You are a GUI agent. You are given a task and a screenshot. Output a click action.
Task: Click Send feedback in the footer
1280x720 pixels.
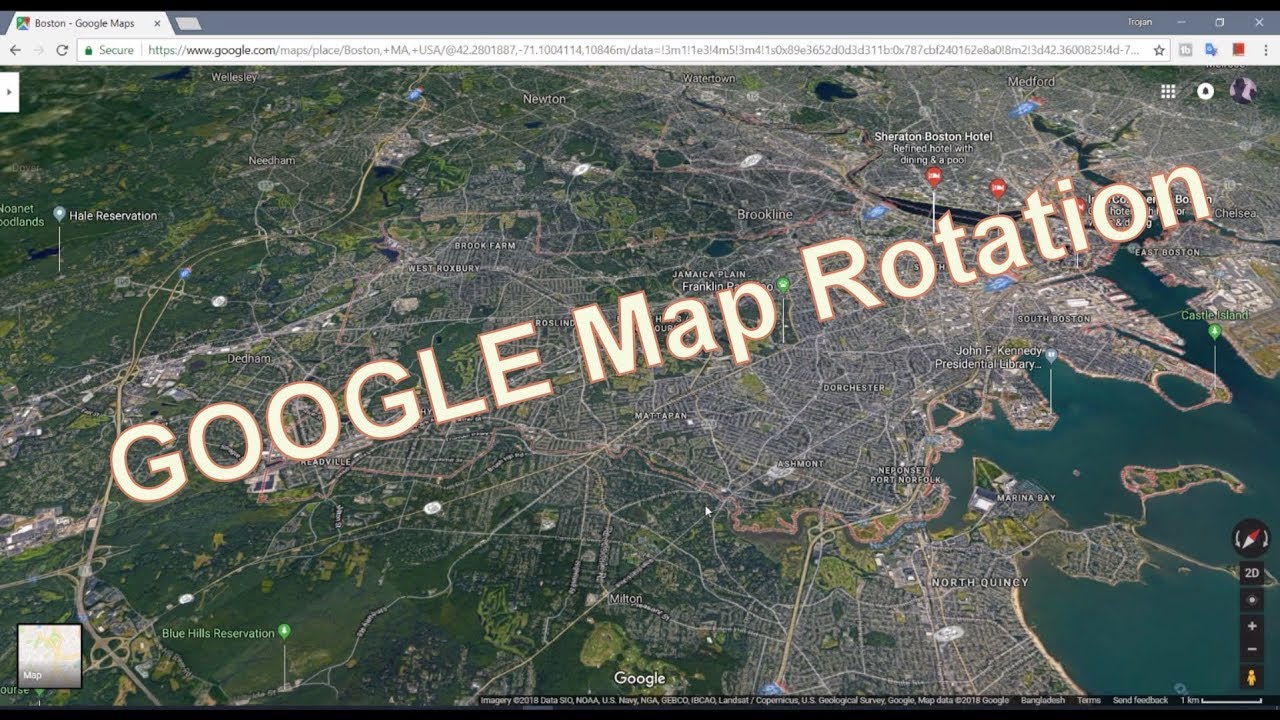[1140, 700]
